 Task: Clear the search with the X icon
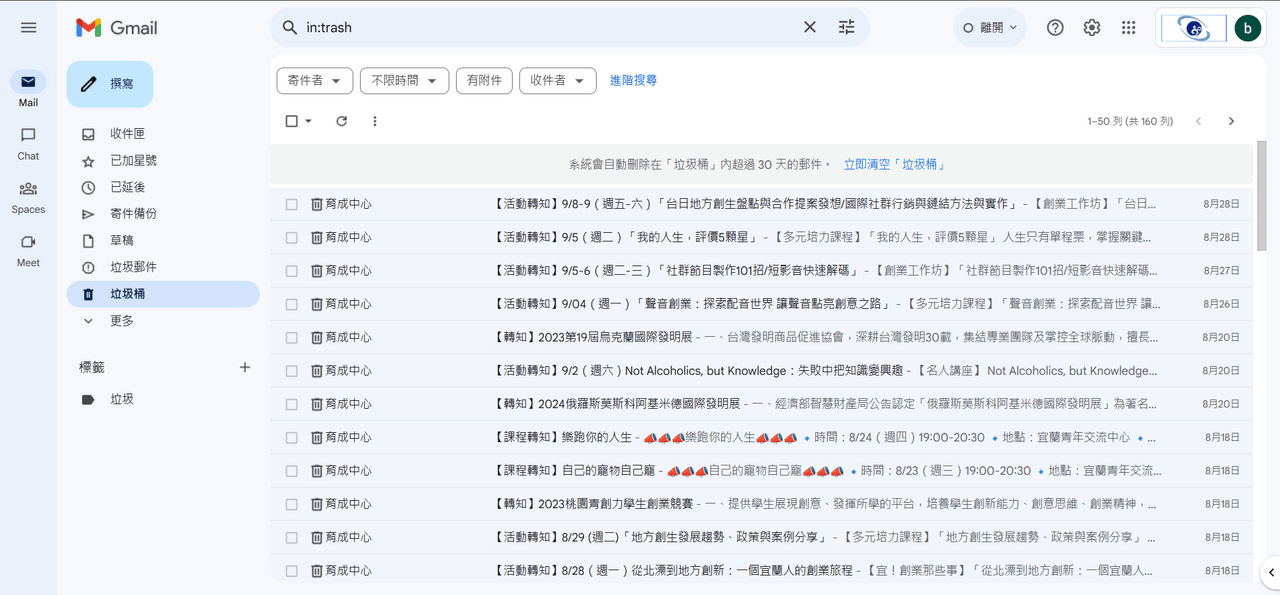(810, 27)
